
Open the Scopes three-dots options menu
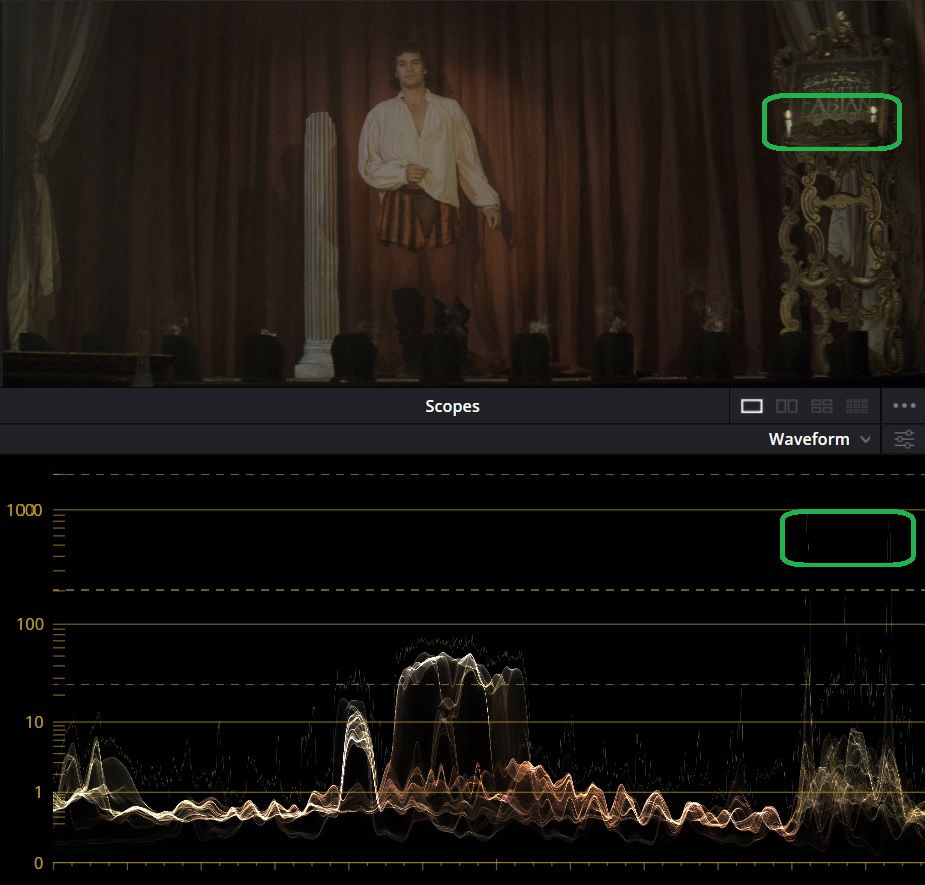point(904,406)
